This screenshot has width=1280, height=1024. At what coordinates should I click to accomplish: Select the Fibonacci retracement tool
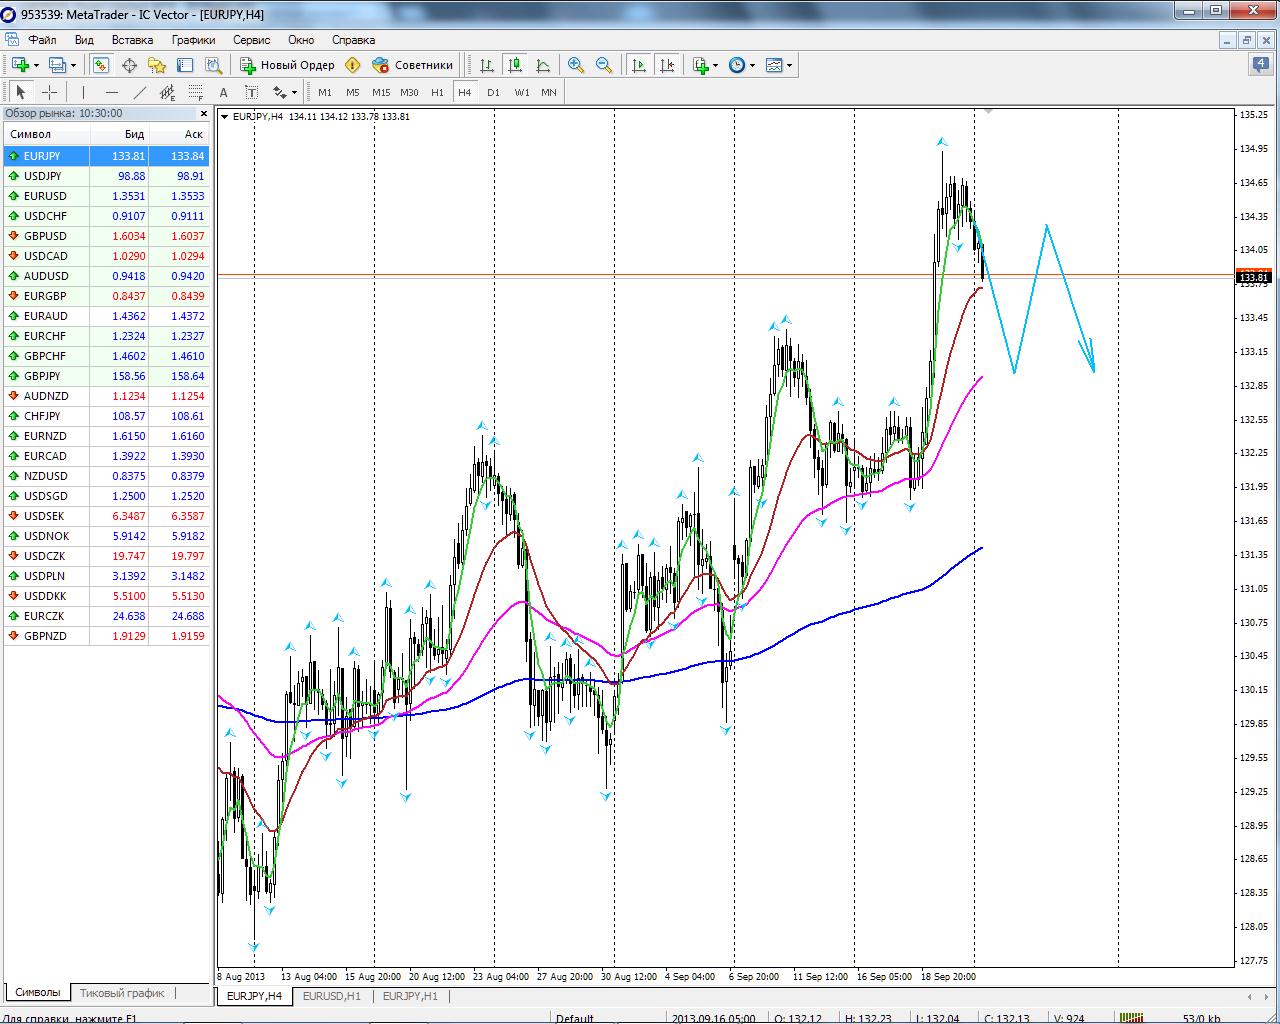pyautogui.click(x=196, y=92)
